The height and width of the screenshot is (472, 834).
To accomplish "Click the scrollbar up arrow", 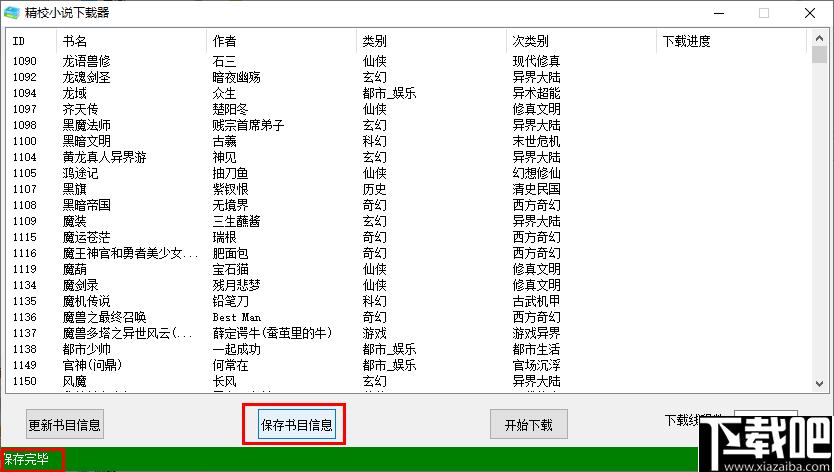I will coord(819,38).
